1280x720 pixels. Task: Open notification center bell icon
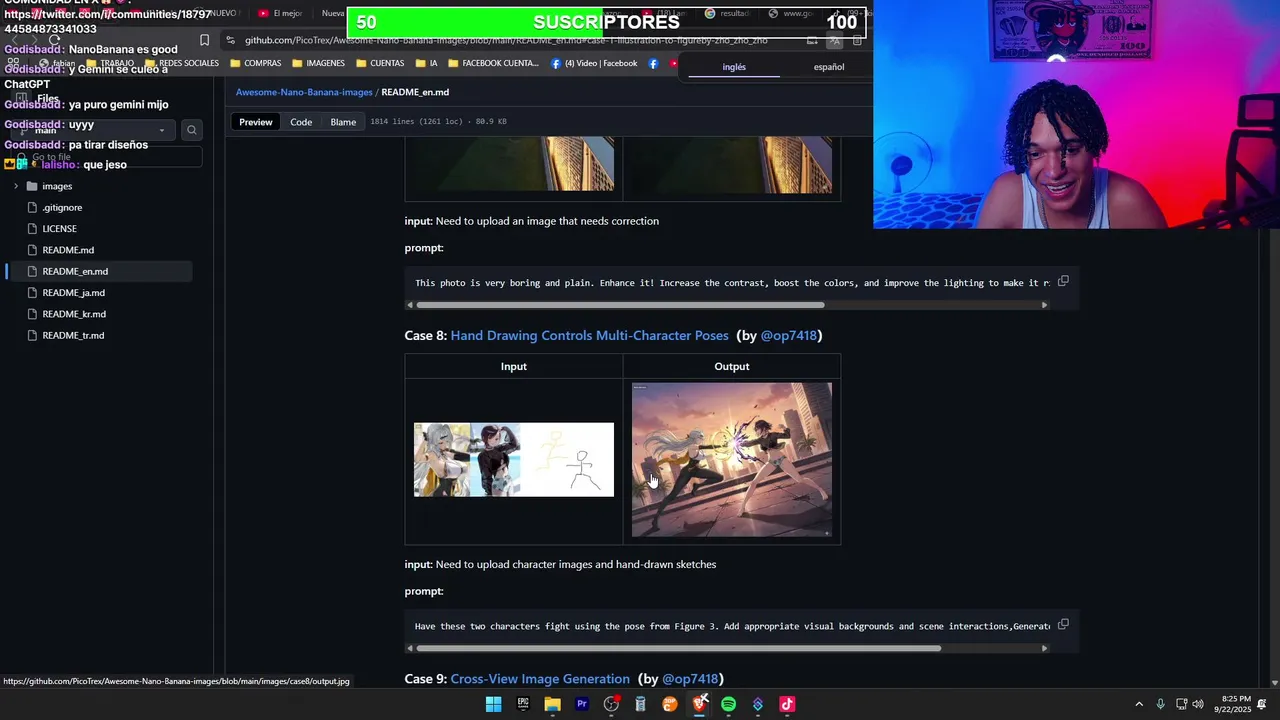tap(1262, 704)
